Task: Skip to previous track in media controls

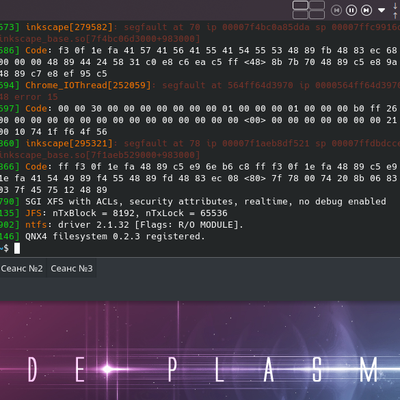Action: (x=336, y=10)
